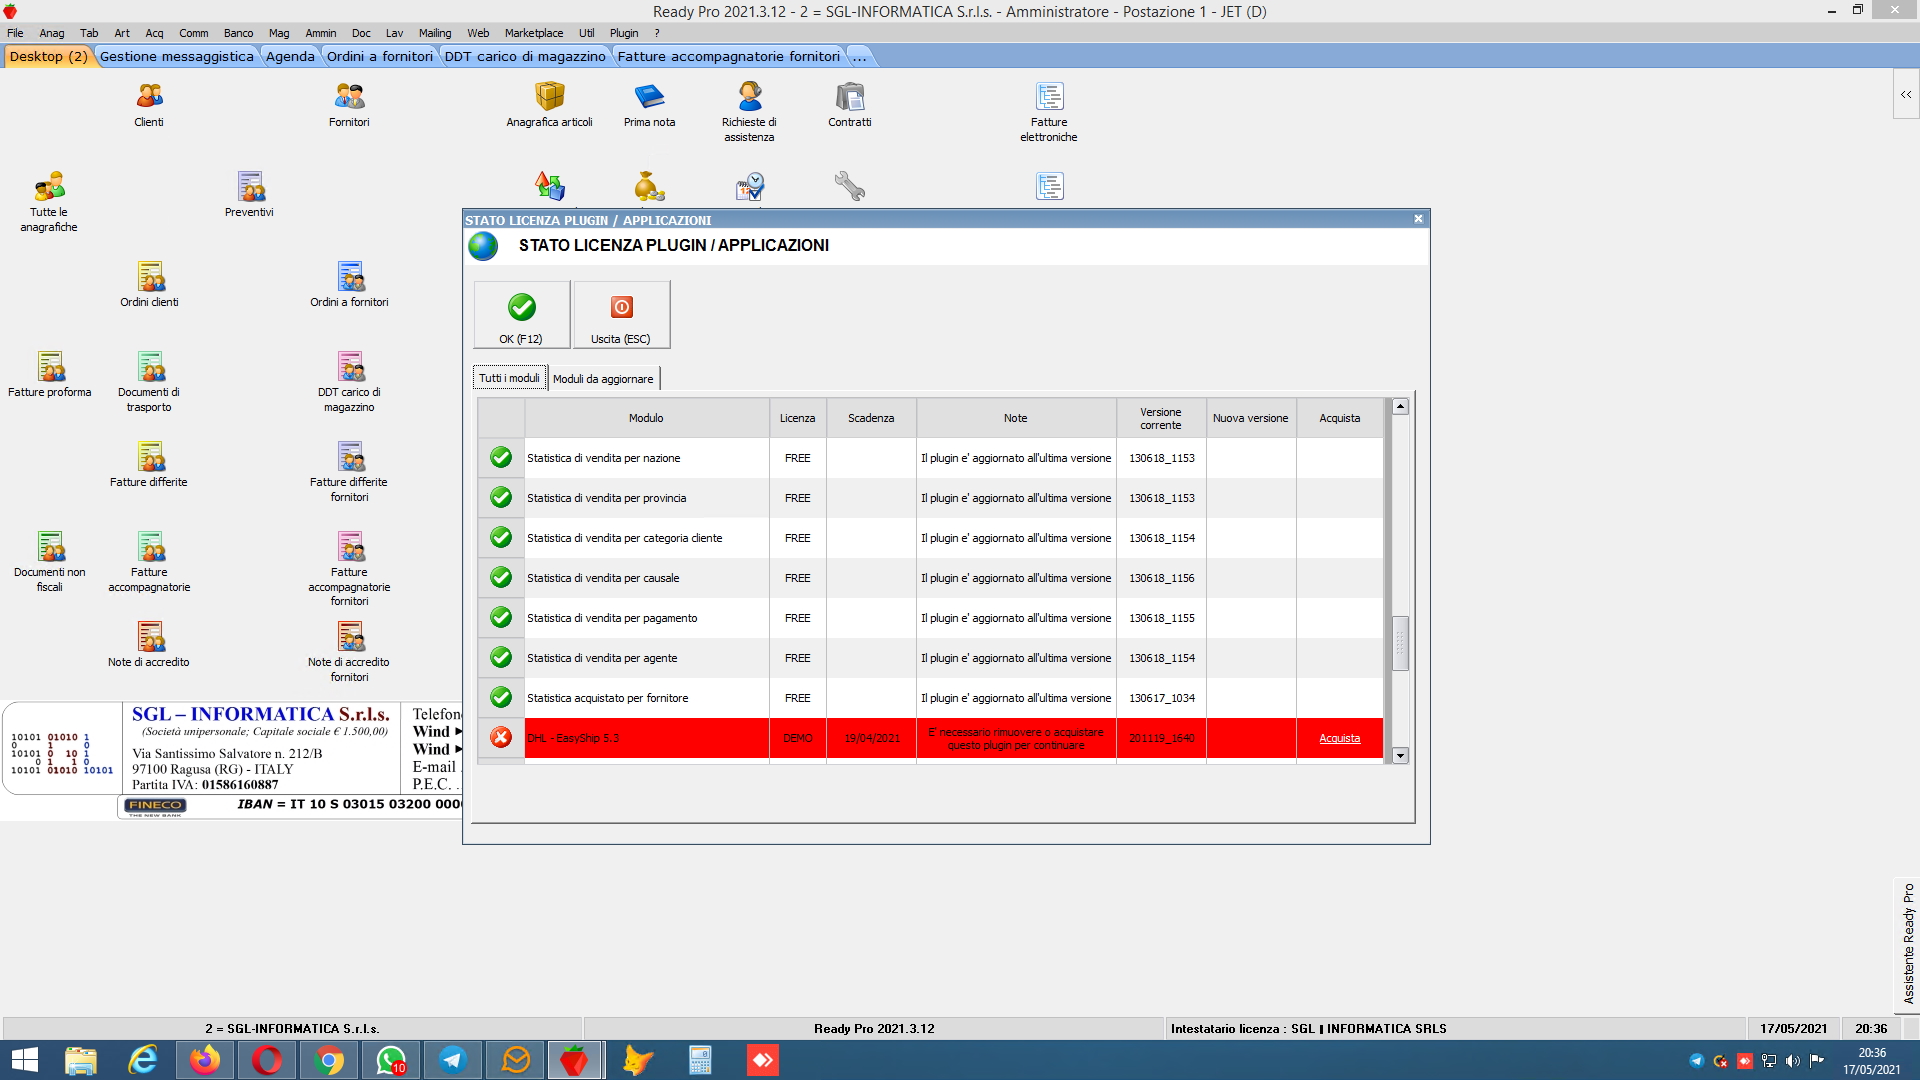1920x1080 pixels.
Task: Open Windows Start menu
Action: click(24, 1060)
